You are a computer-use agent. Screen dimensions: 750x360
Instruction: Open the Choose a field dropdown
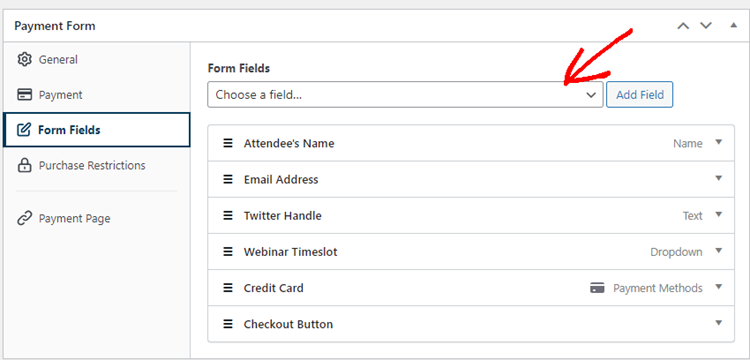pos(405,95)
